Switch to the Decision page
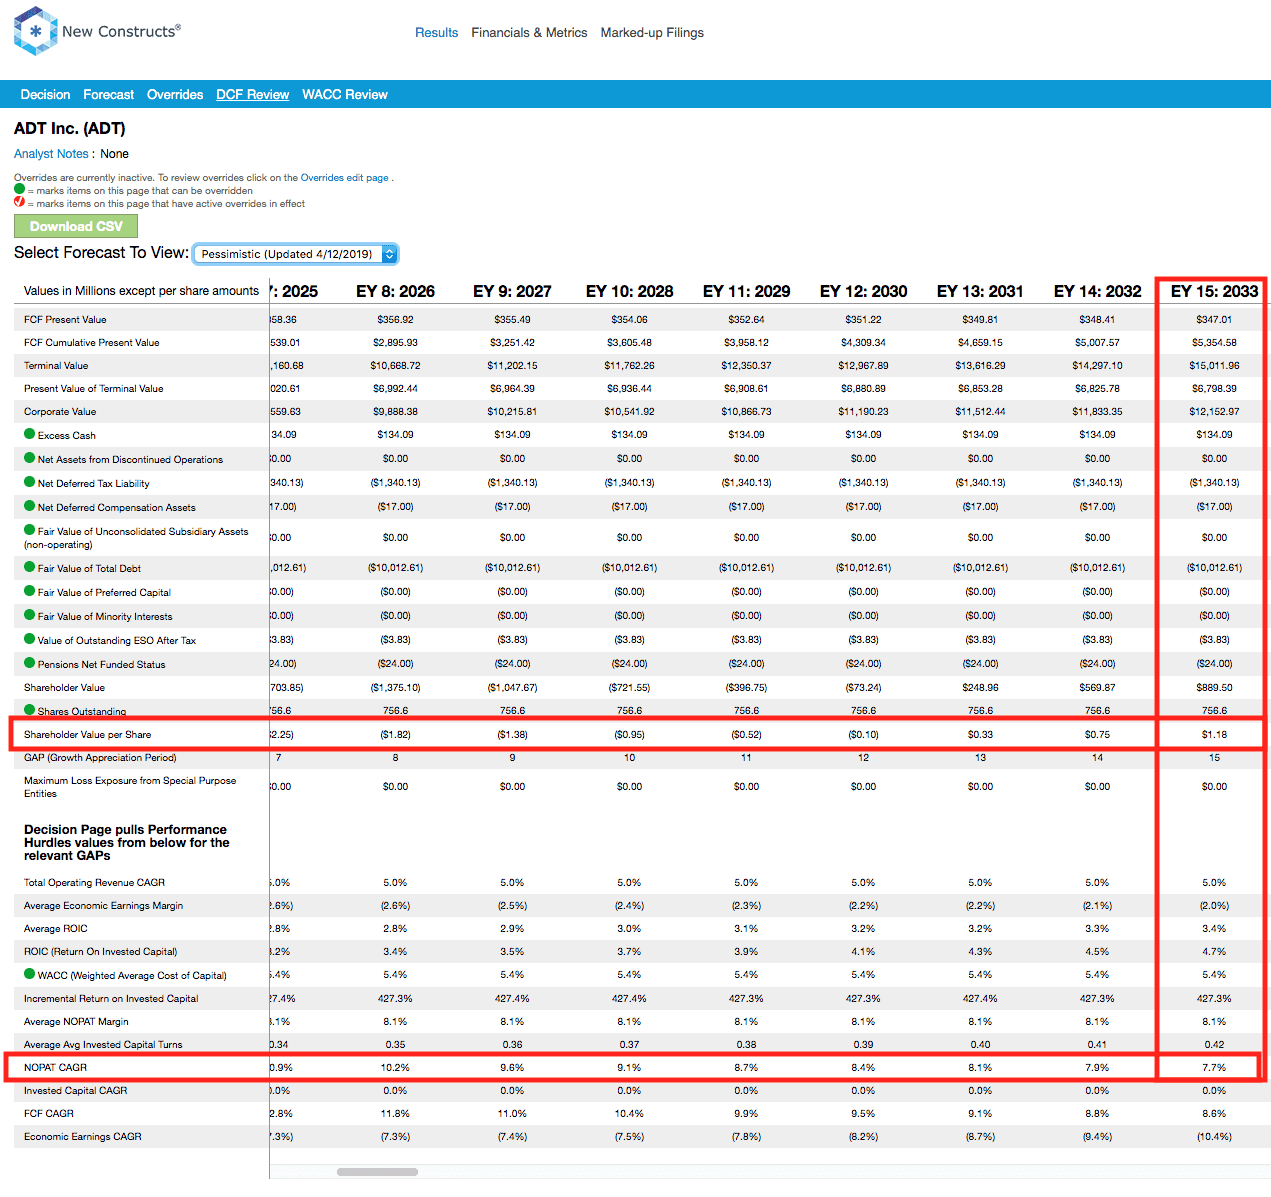Image resolution: width=1271 pixels, height=1197 pixels. [x=45, y=94]
